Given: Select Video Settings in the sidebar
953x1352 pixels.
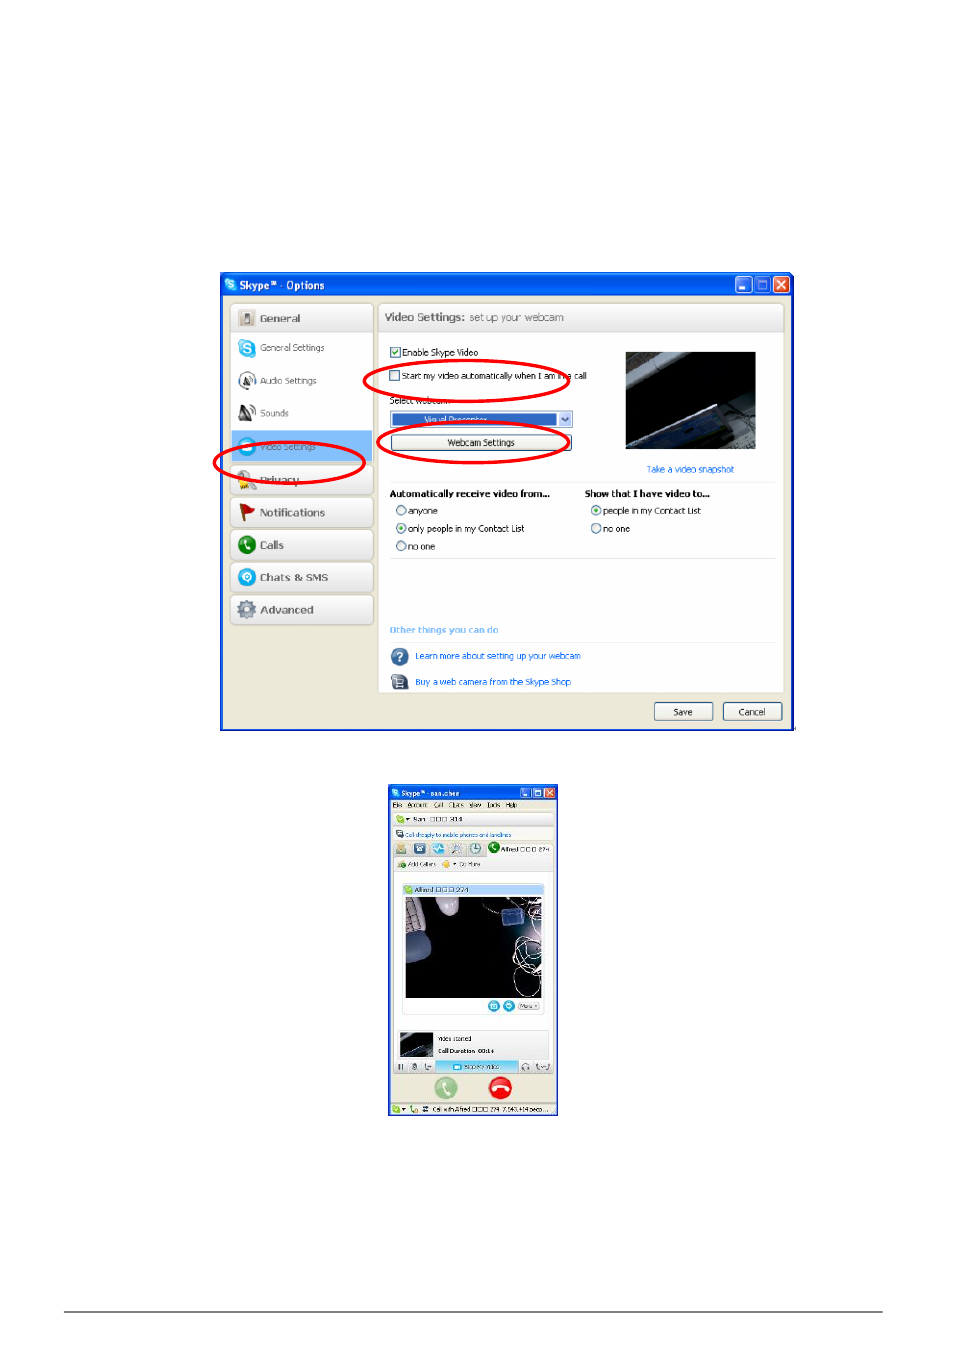Looking at the screenshot, I should 301,446.
